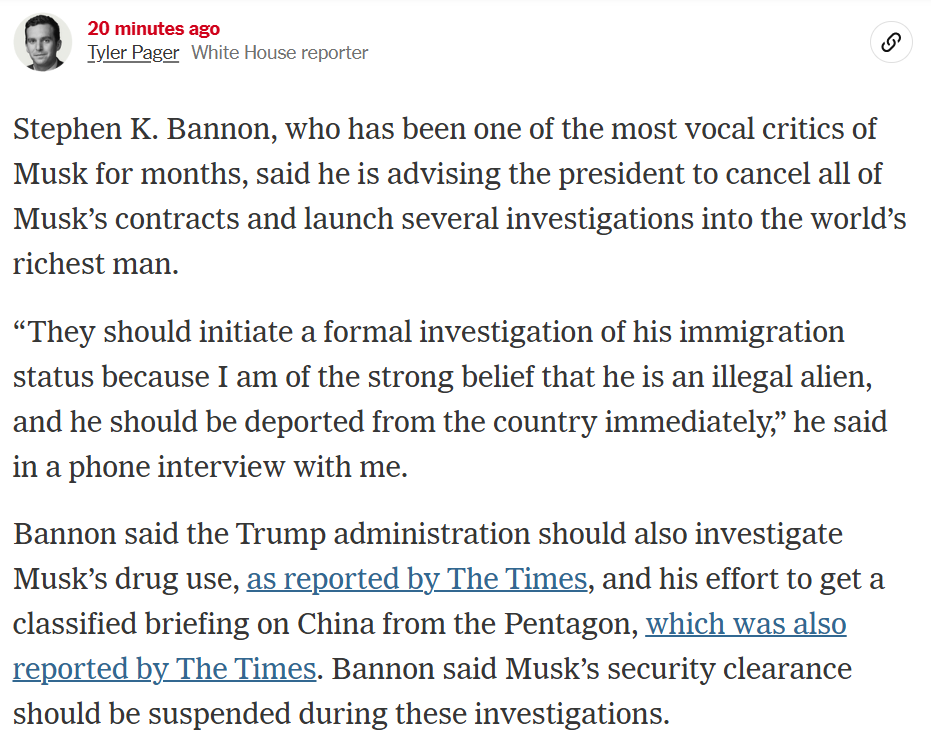Screen dimensions: 931x742
Task: Click the words 'classified briefing on China'
Action: 193,624
